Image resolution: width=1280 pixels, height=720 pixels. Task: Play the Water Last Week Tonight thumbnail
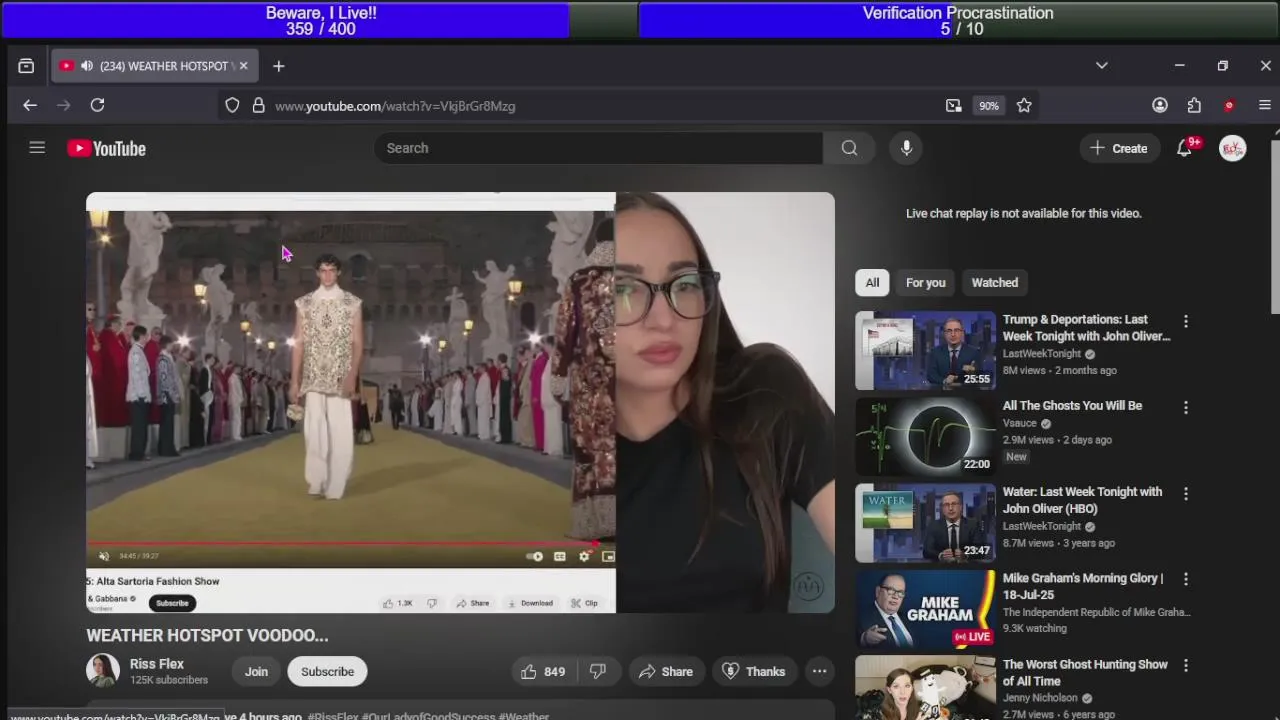click(x=926, y=523)
